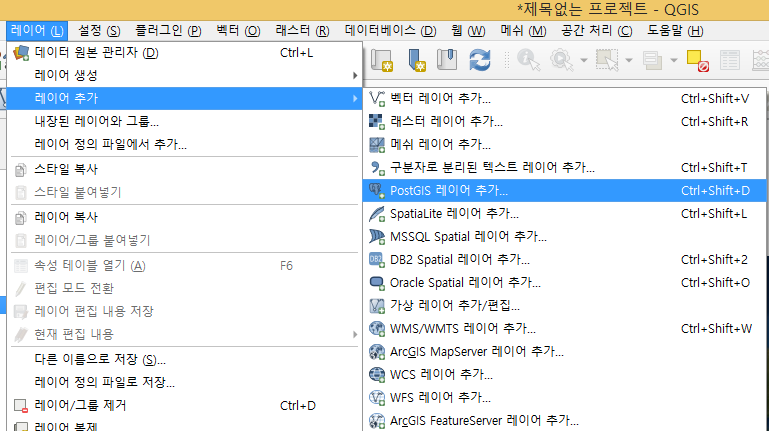Click 구분자로 분리된 텍스트 레이어 추가
The height and width of the screenshot is (431, 769).
(x=565, y=168)
